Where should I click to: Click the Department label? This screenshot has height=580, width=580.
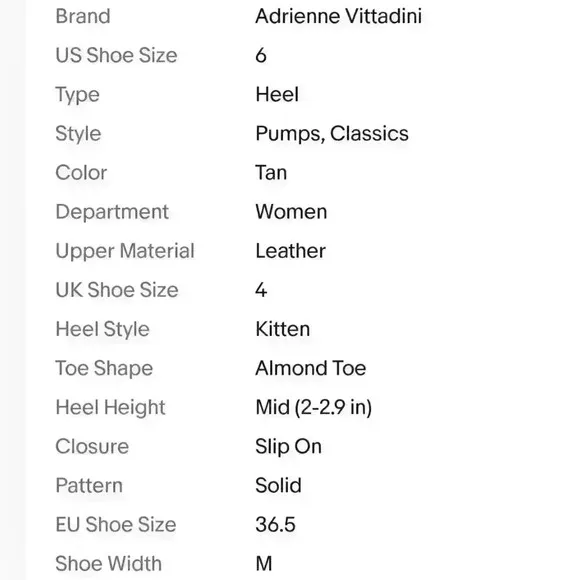tap(112, 212)
